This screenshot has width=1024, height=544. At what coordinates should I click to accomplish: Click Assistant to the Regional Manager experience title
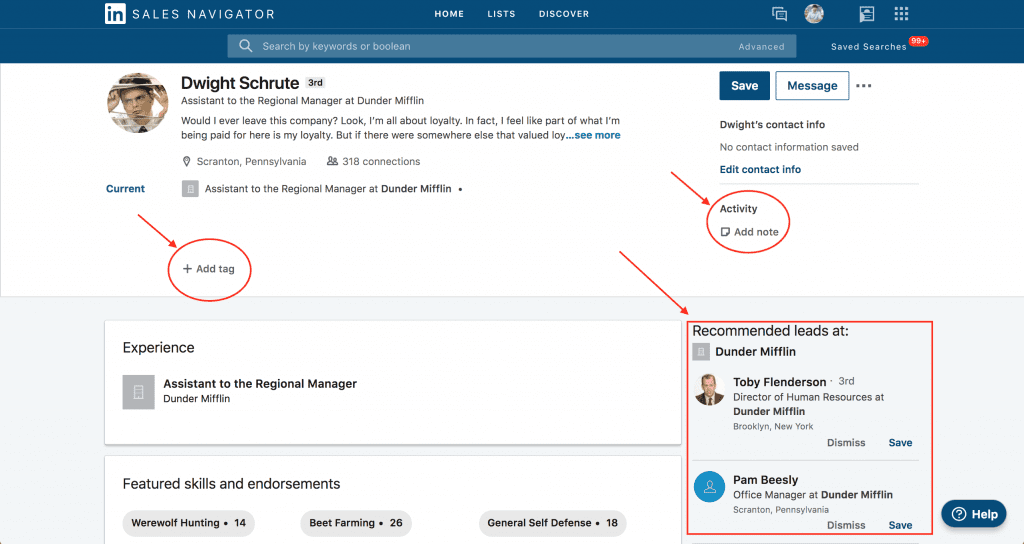[260, 383]
